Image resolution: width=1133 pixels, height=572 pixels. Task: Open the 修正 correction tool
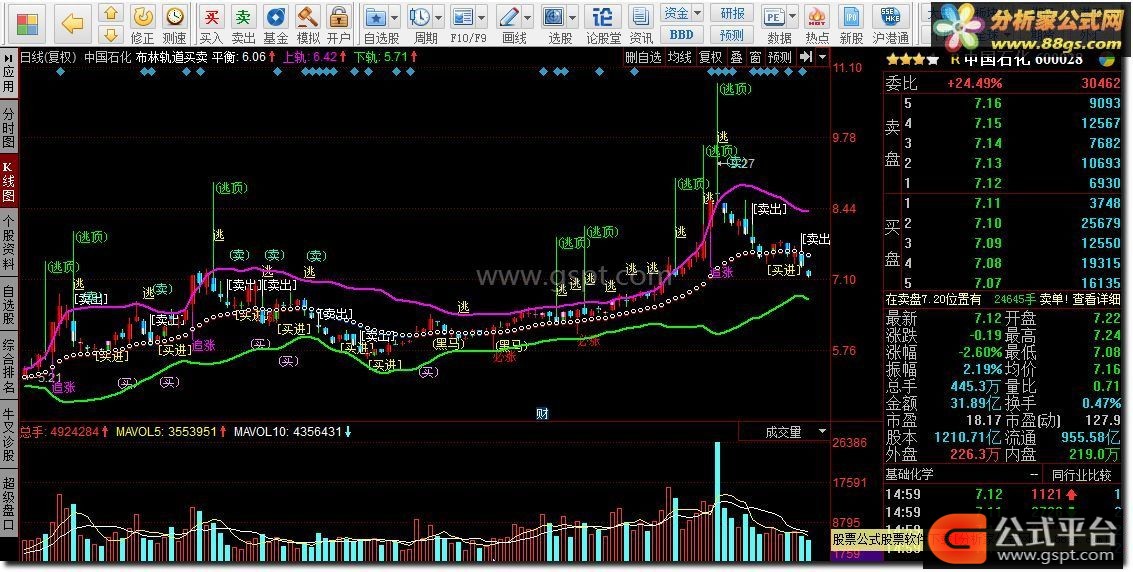[142, 24]
